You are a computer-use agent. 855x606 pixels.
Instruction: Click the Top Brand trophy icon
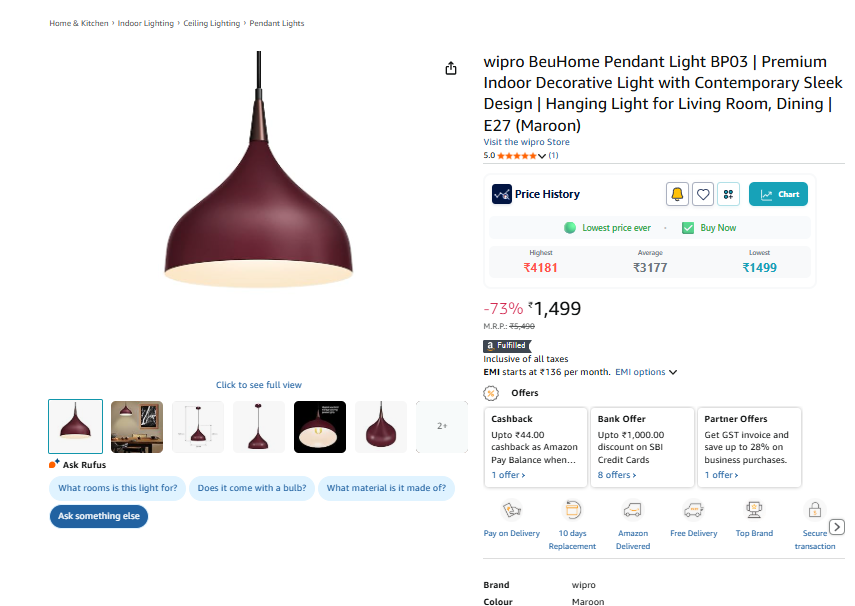[x=754, y=510]
